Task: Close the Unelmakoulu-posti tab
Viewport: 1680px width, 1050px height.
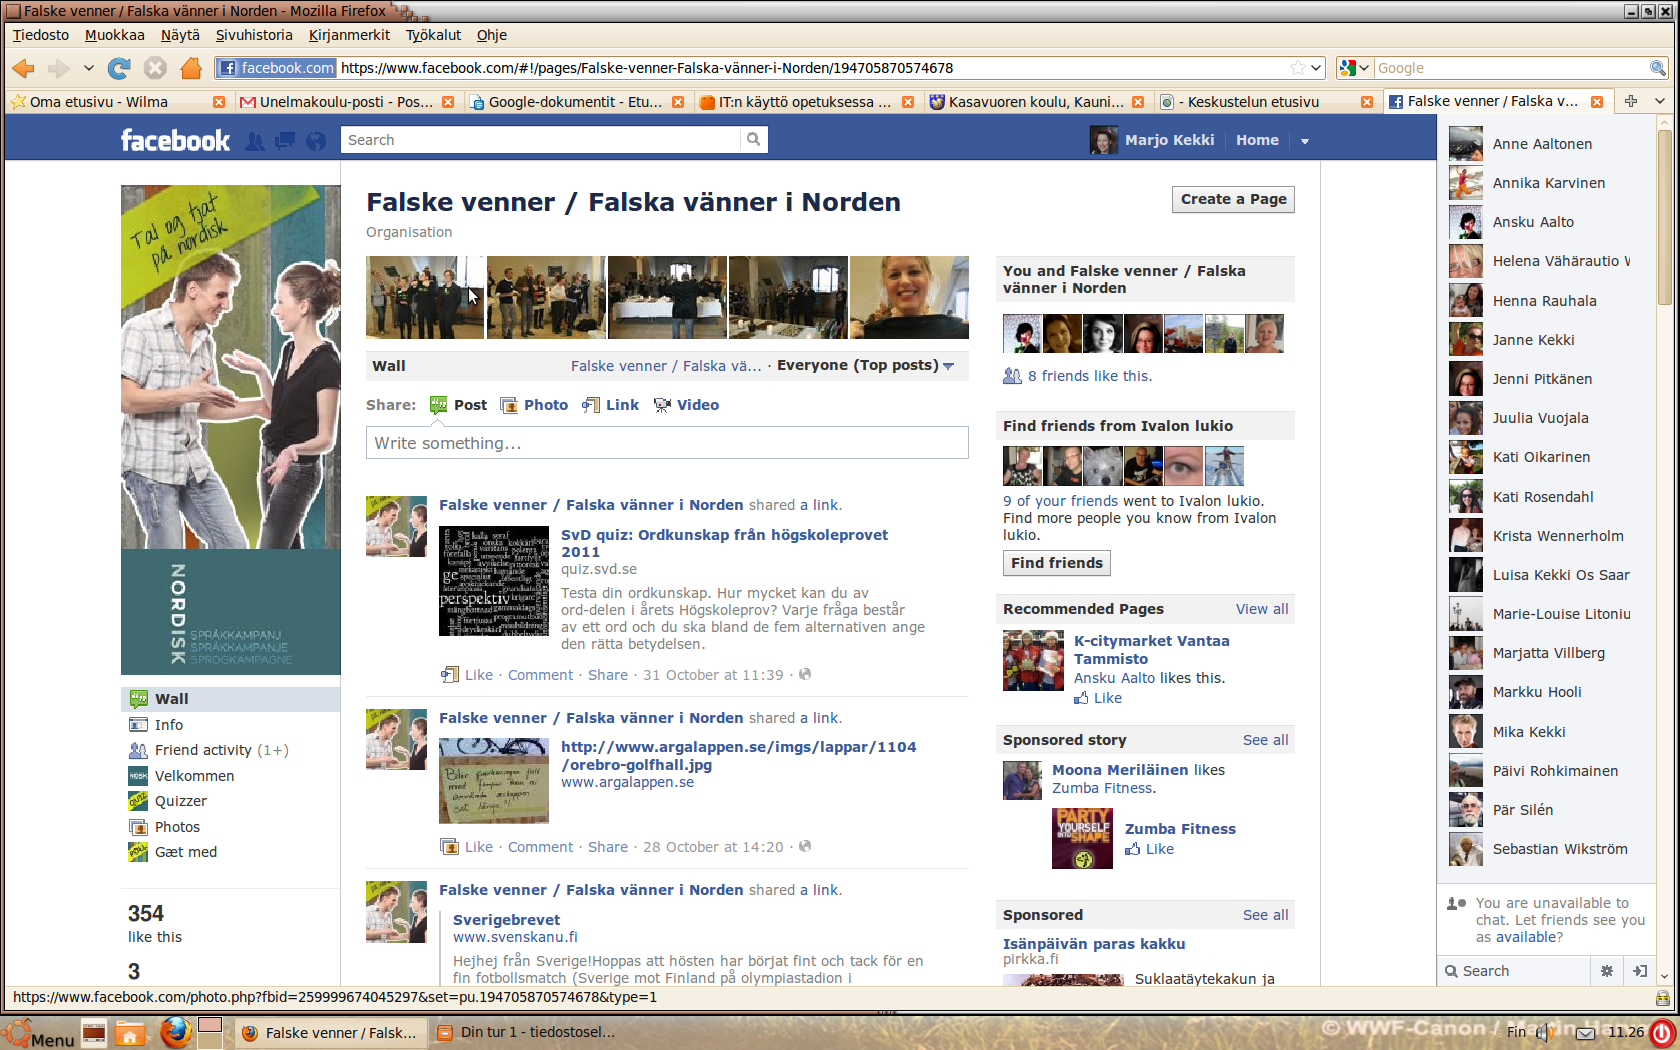Action: tap(448, 102)
